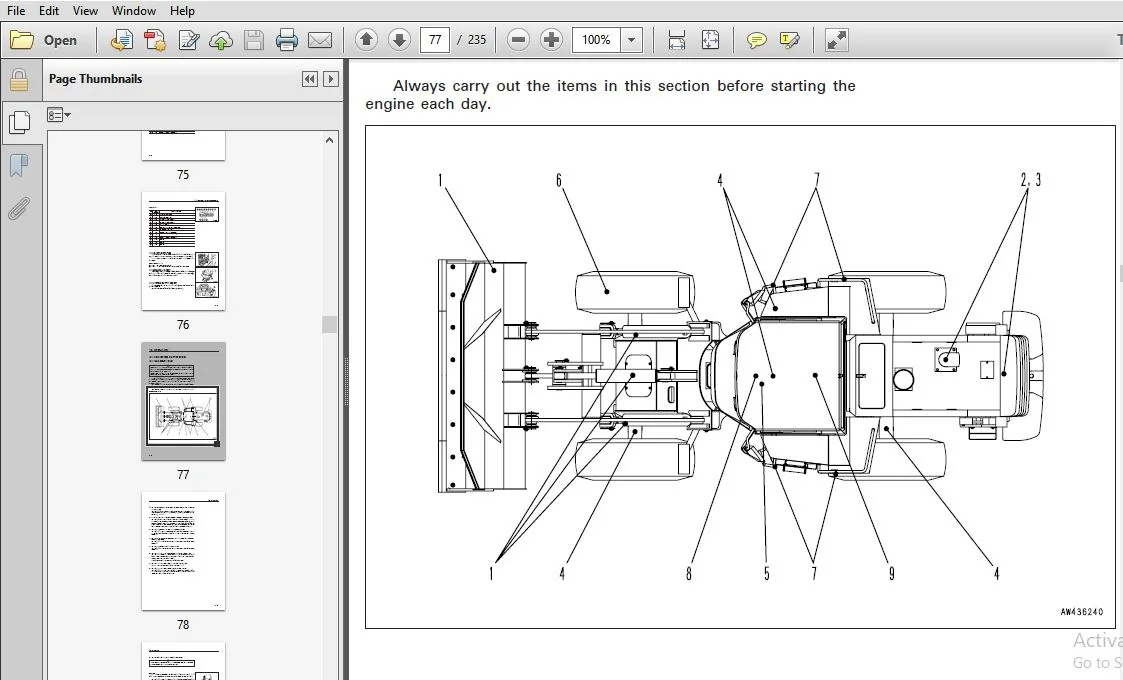
Task: Click the Bookmarks panel icon
Action: pyautogui.click(x=19, y=166)
